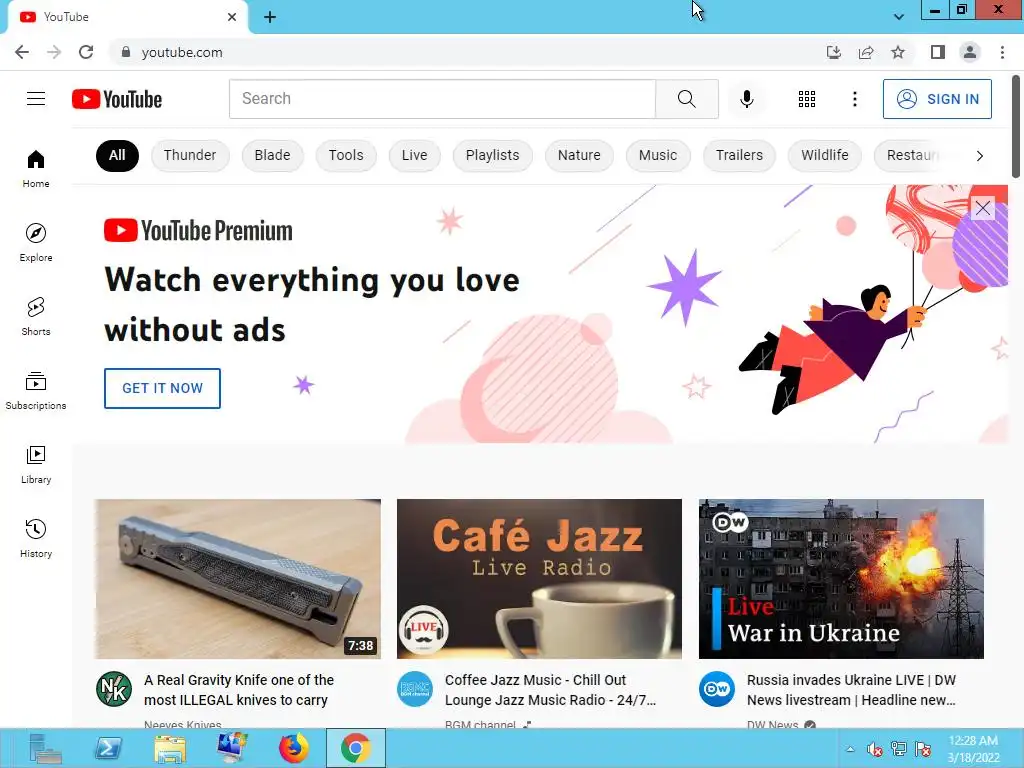Open Shorts in sidebar
Screen dimensions: 1024x768
[36, 316]
